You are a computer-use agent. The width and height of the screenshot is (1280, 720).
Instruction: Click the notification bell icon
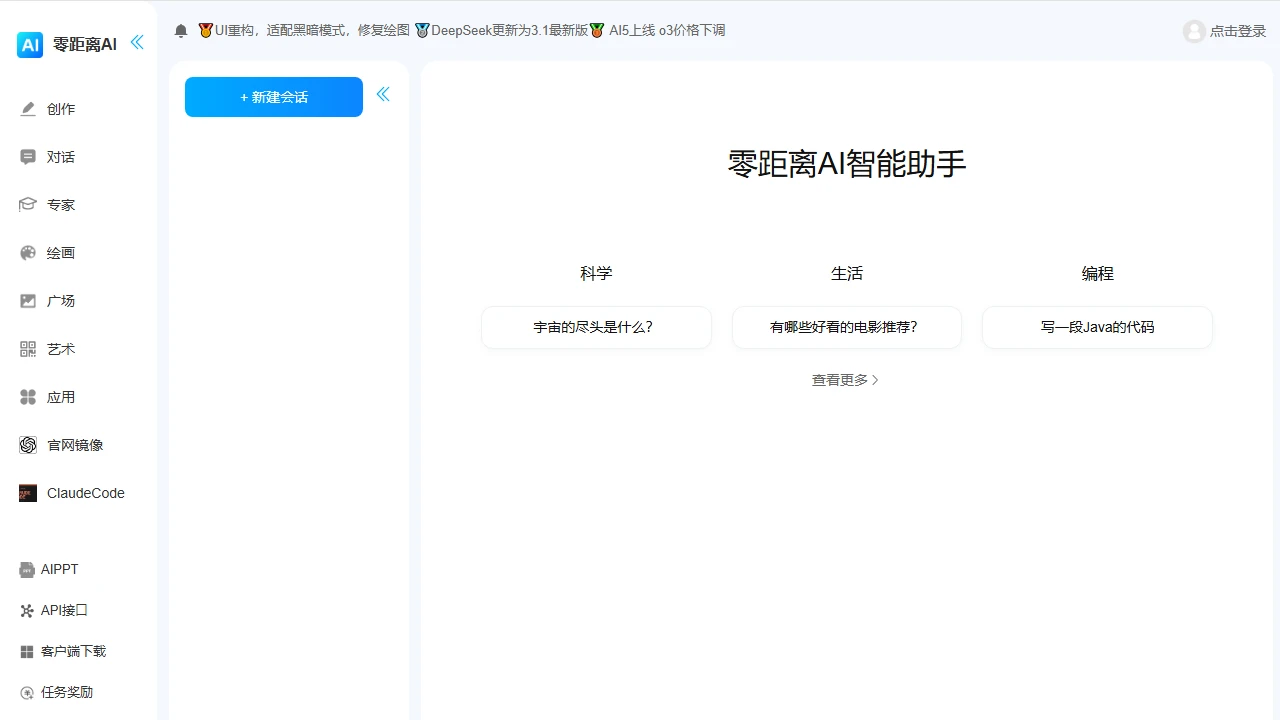(181, 30)
